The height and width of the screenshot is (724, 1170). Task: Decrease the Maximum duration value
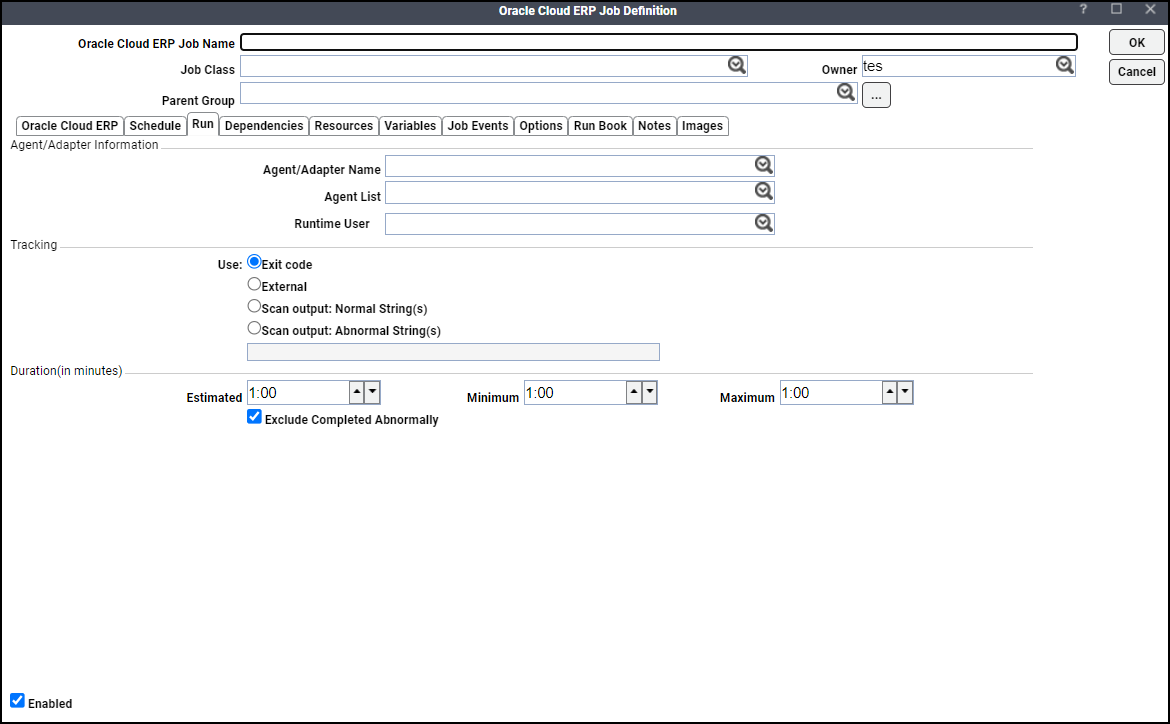905,392
